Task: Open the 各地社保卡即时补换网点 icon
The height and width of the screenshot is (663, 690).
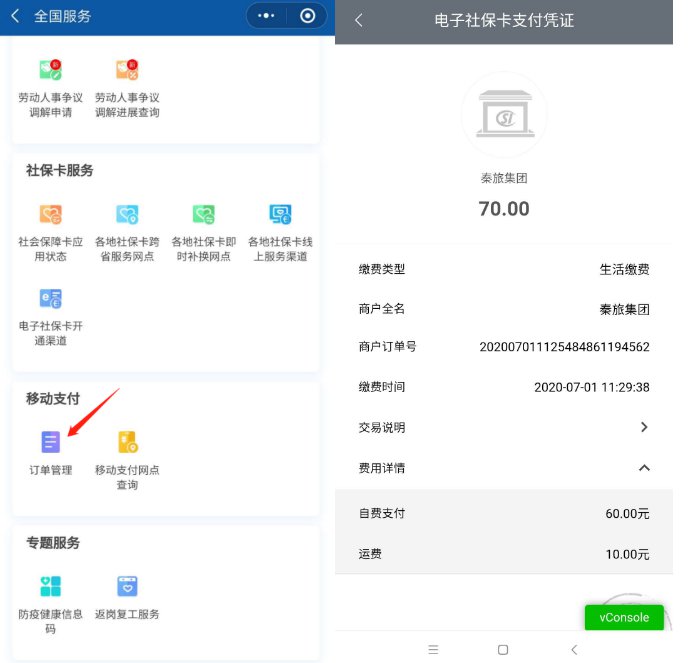Action: click(x=204, y=215)
